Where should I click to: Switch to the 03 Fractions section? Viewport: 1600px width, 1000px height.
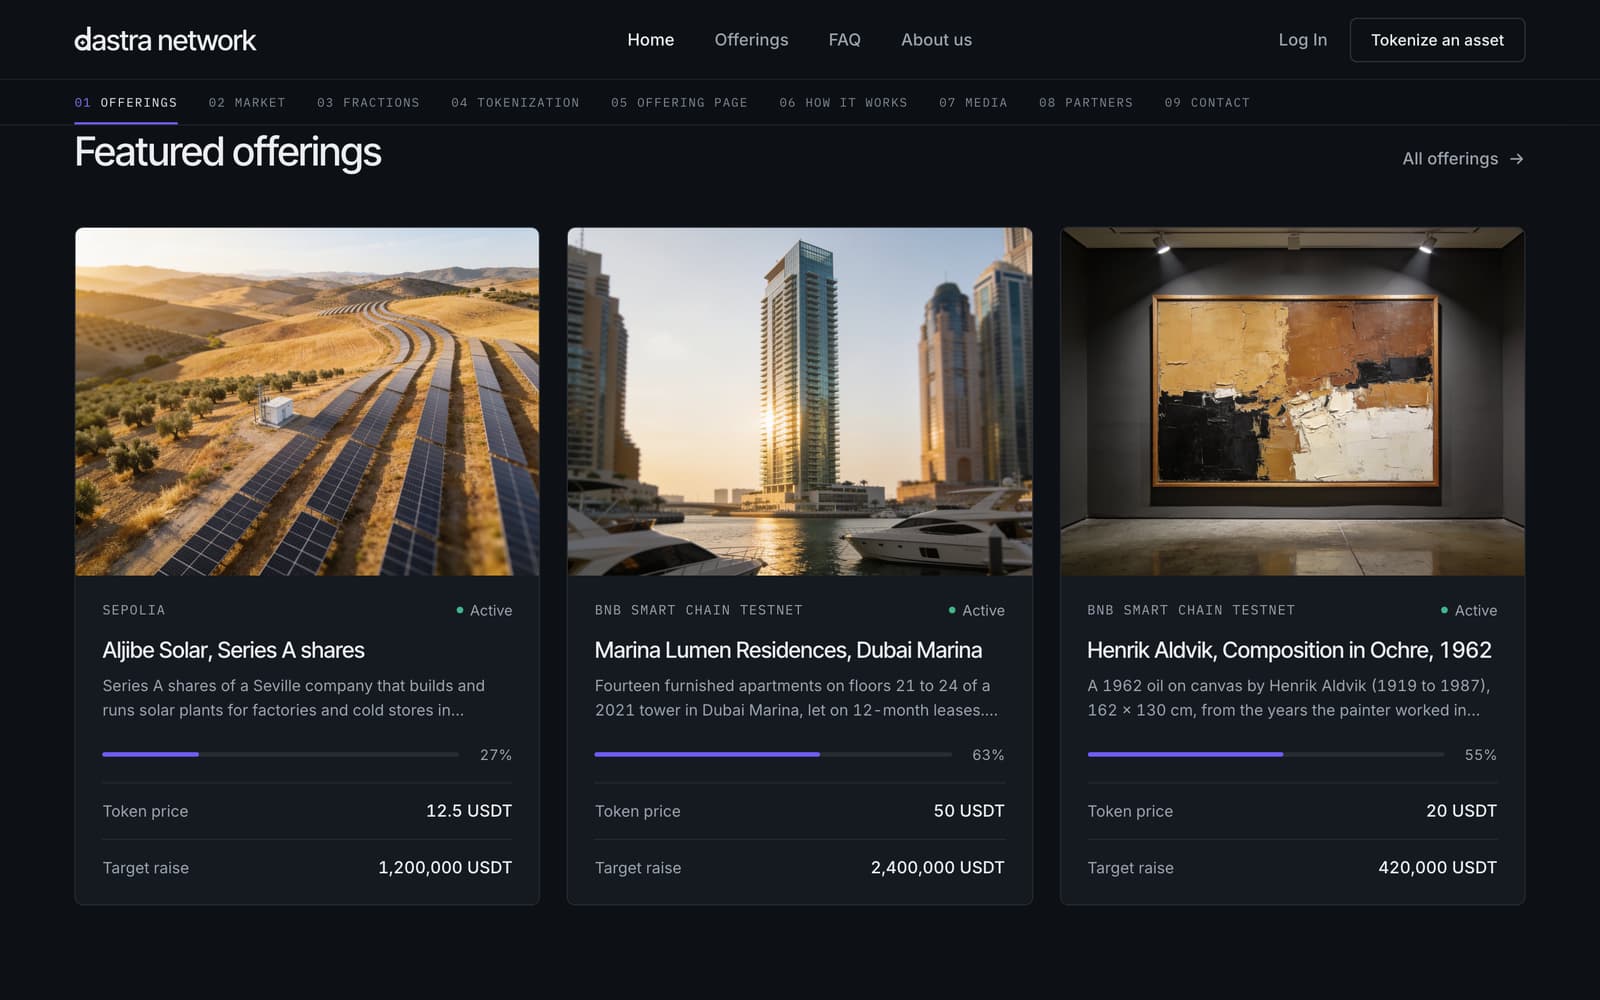click(368, 103)
